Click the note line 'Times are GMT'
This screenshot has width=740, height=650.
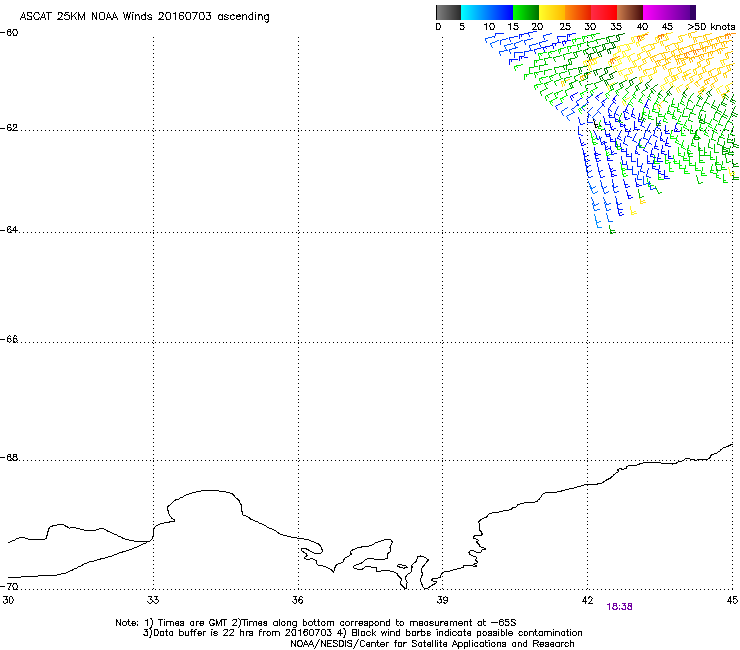click(192, 623)
